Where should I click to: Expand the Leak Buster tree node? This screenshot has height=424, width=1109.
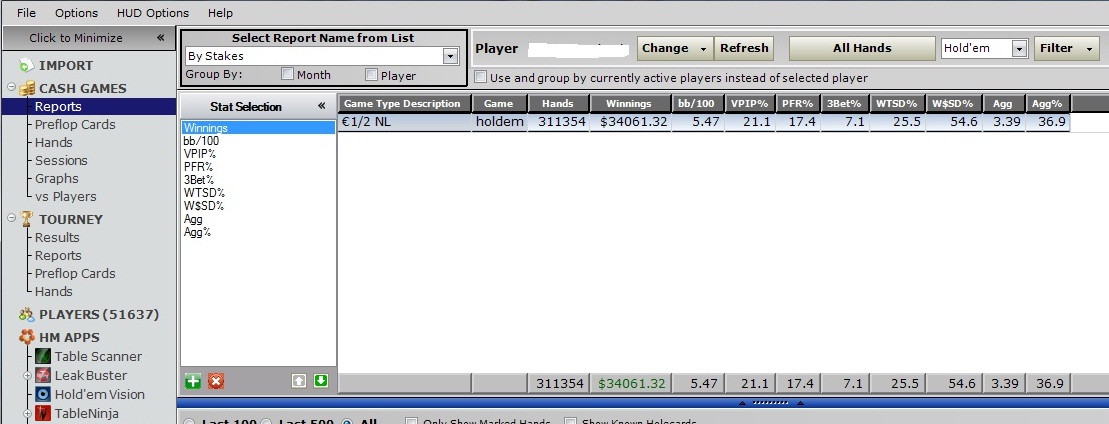point(28,375)
